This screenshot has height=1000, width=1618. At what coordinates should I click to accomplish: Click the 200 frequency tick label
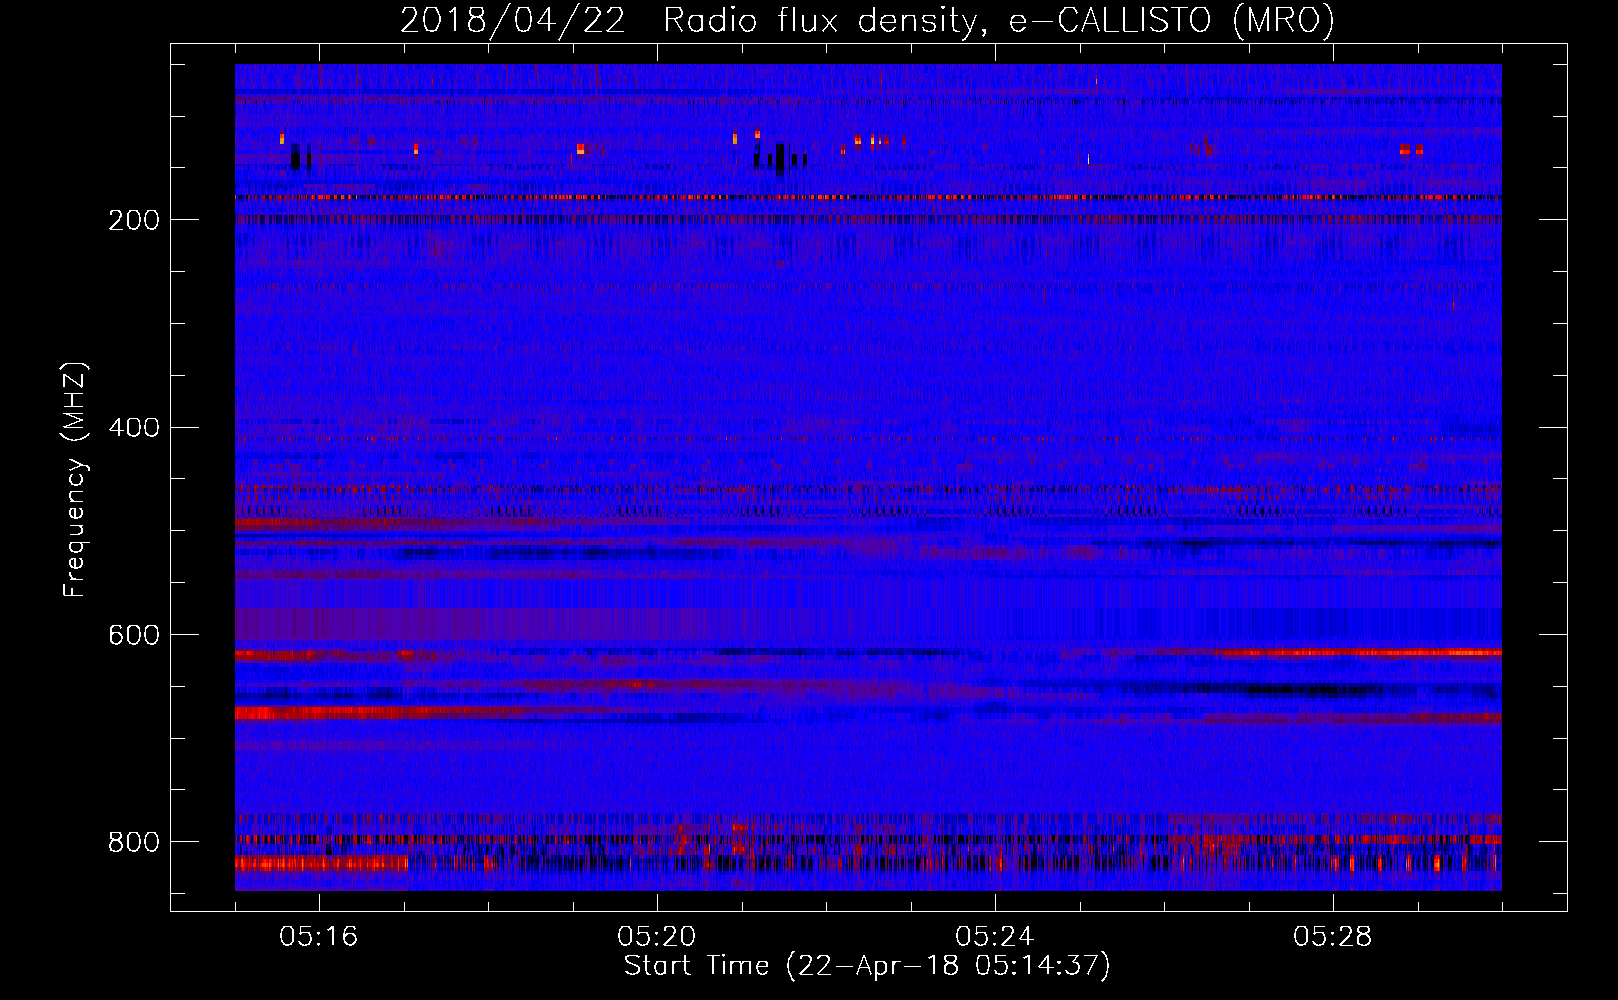click(x=134, y=220)
